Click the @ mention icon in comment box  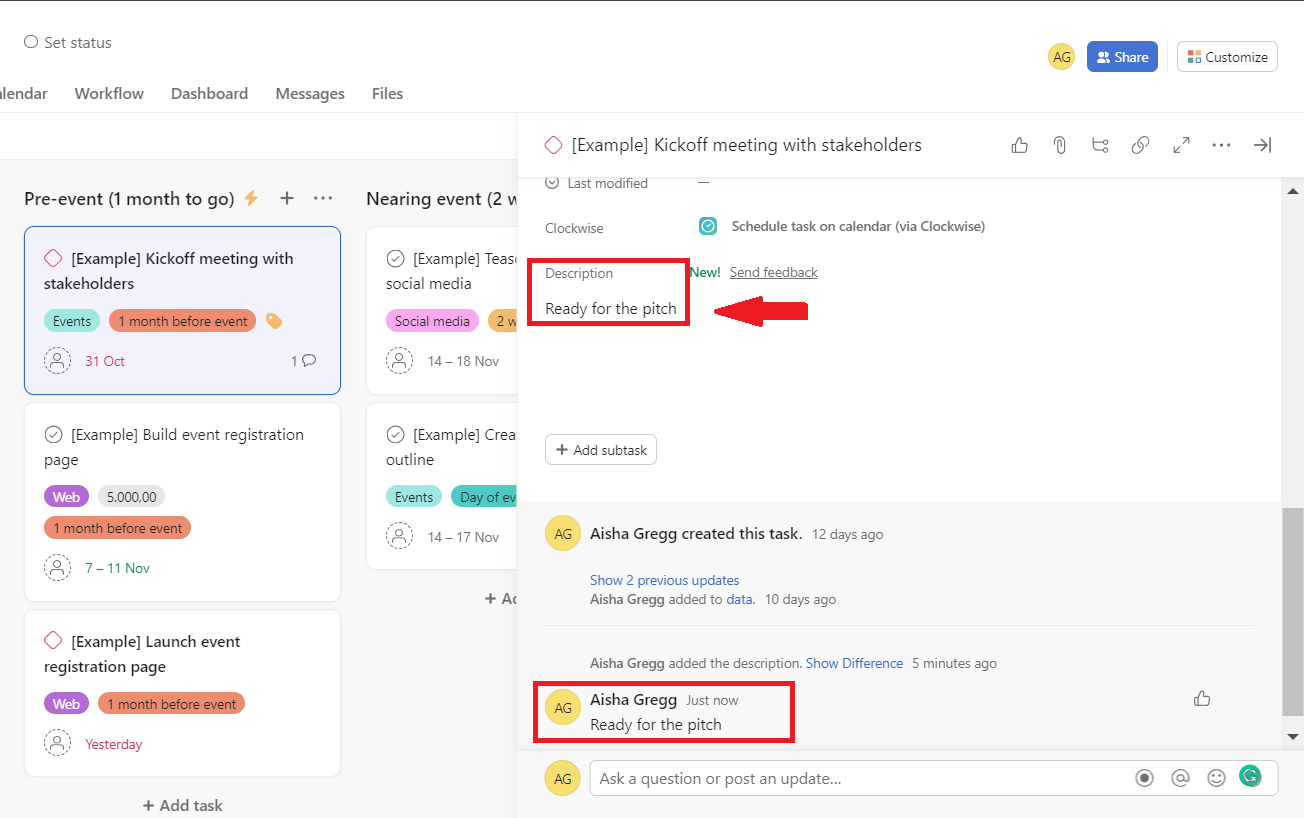[x=1180, y=778]
